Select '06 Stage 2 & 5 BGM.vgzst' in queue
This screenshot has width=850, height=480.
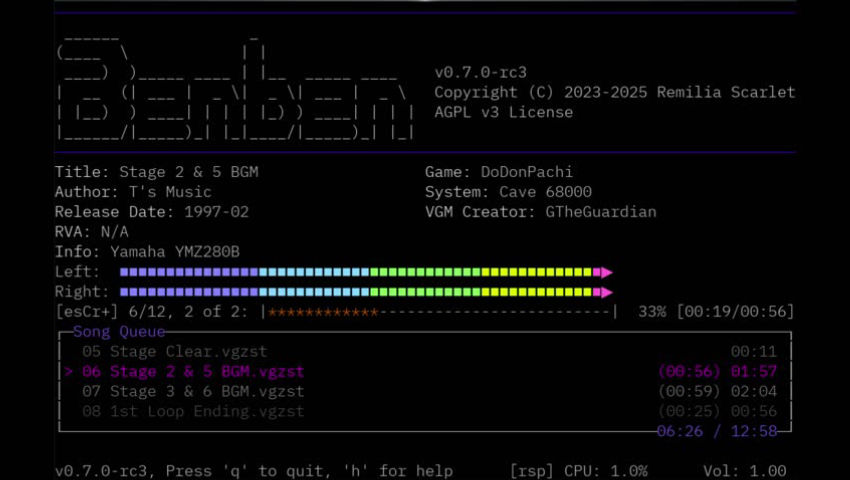[425, 372]
